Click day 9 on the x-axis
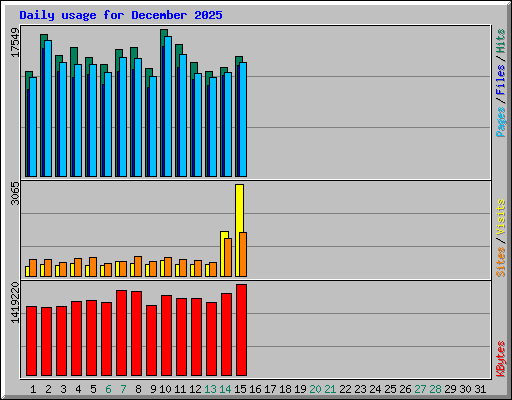512x400 pixels. [x=153, y=389]
